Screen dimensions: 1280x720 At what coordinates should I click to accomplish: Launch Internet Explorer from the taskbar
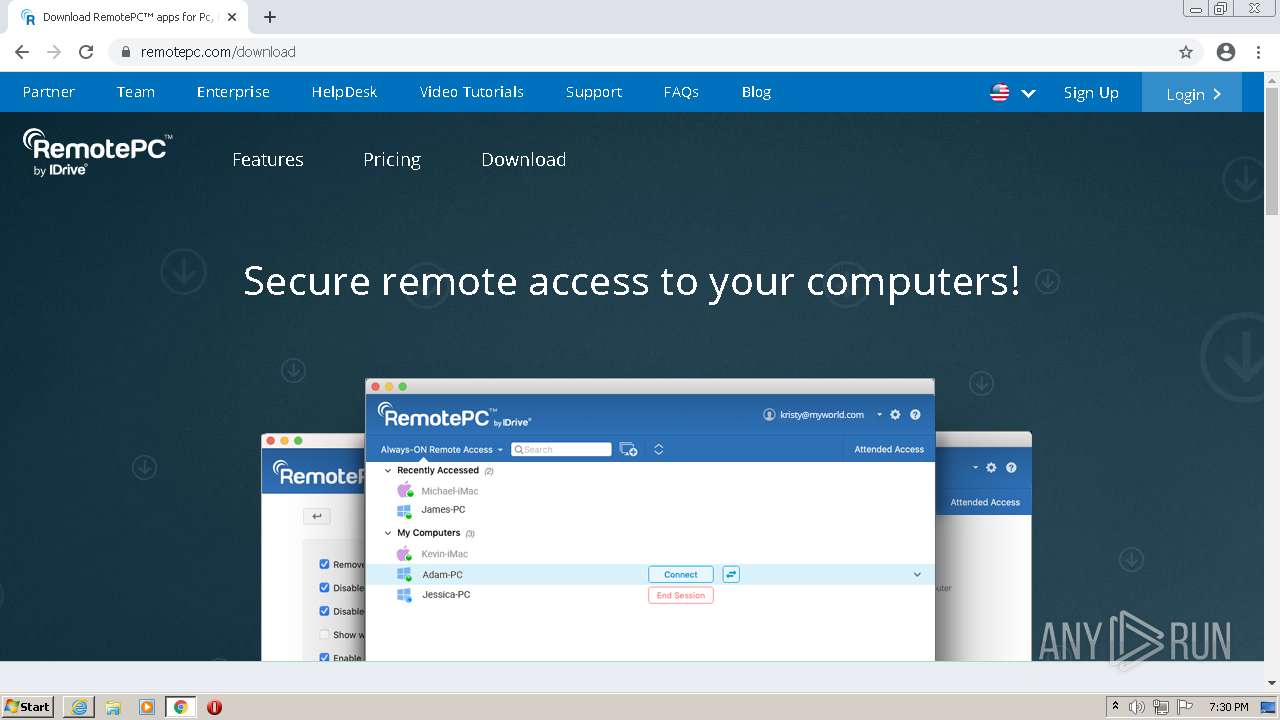pos(79,707)
